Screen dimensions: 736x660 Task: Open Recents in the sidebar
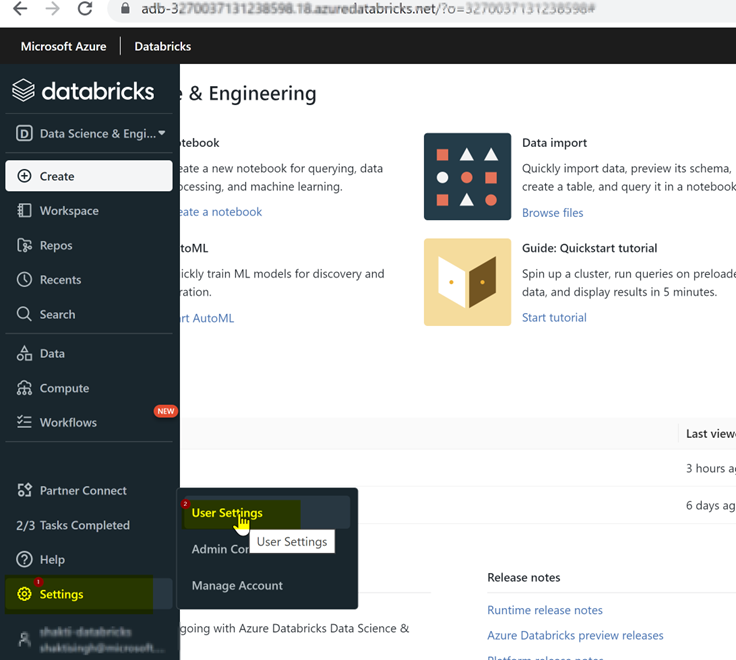point(89,280)
